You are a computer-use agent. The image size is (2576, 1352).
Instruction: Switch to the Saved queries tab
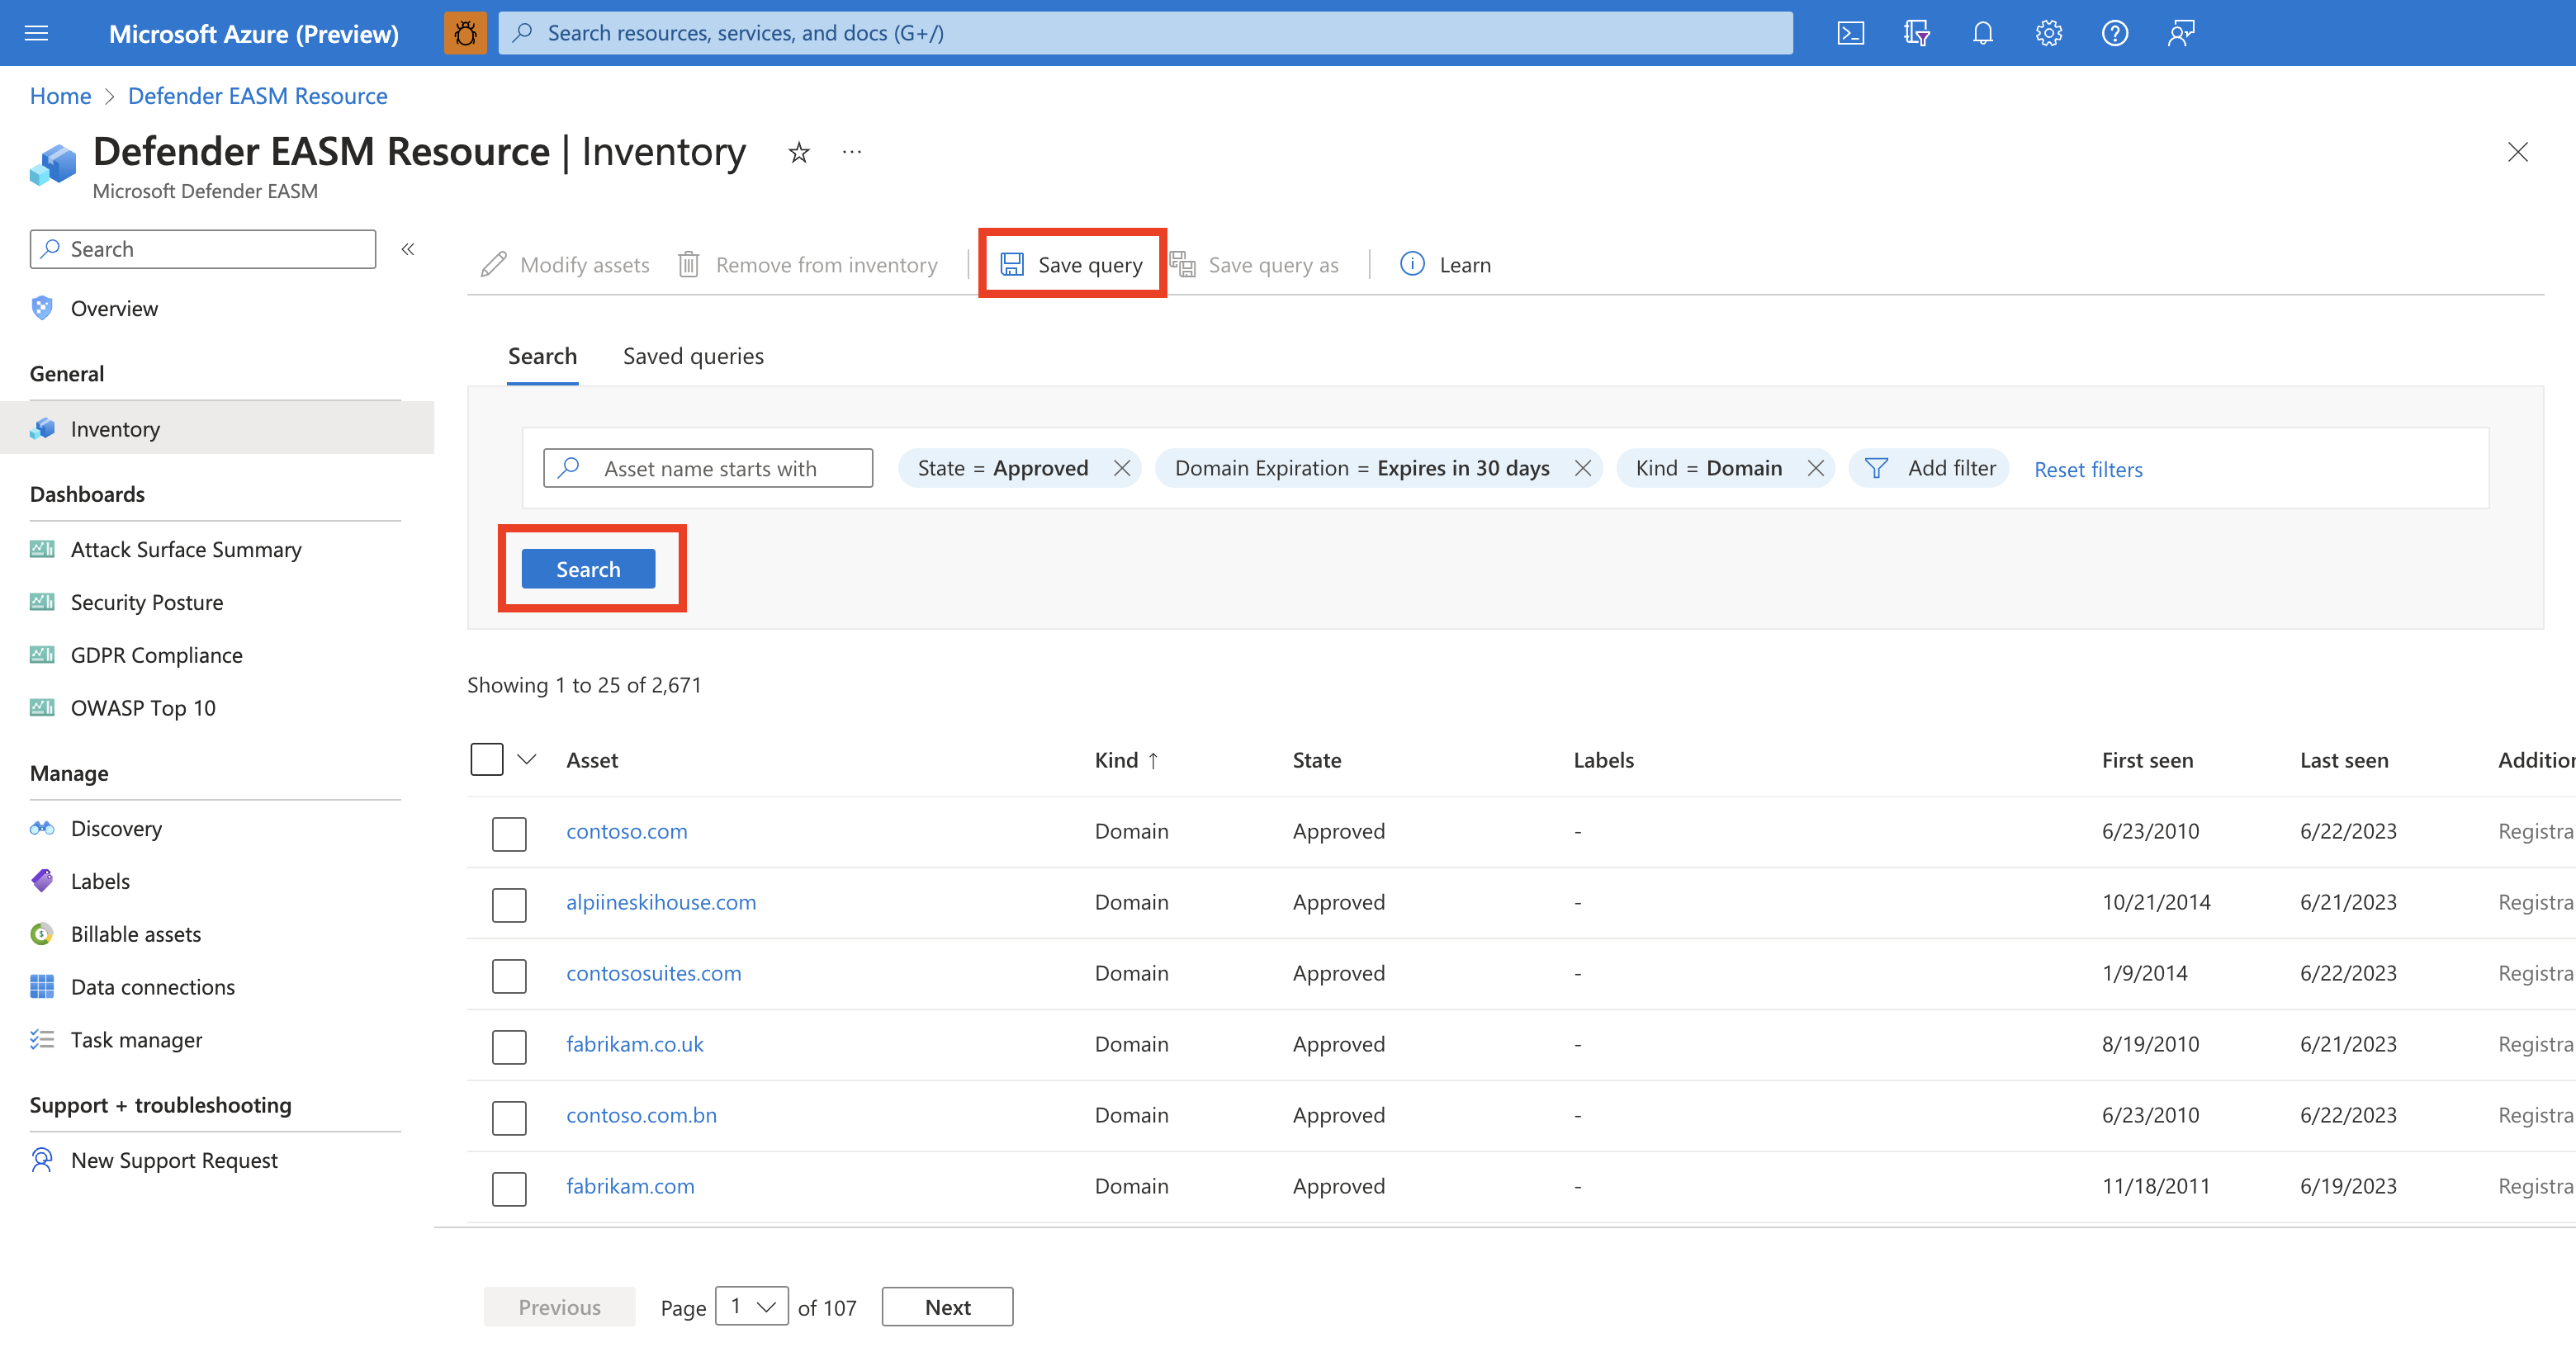(x=692, y=356)
